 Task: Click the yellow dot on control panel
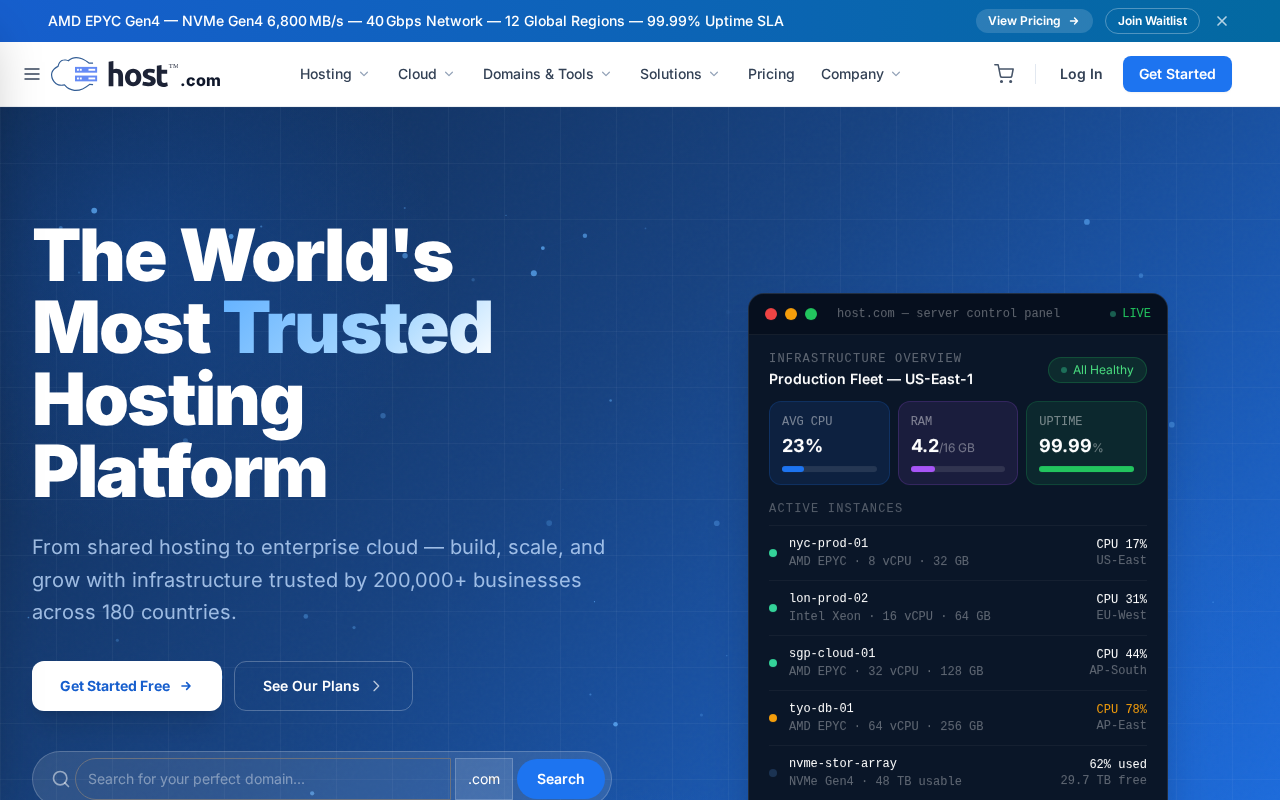point(791,314)
